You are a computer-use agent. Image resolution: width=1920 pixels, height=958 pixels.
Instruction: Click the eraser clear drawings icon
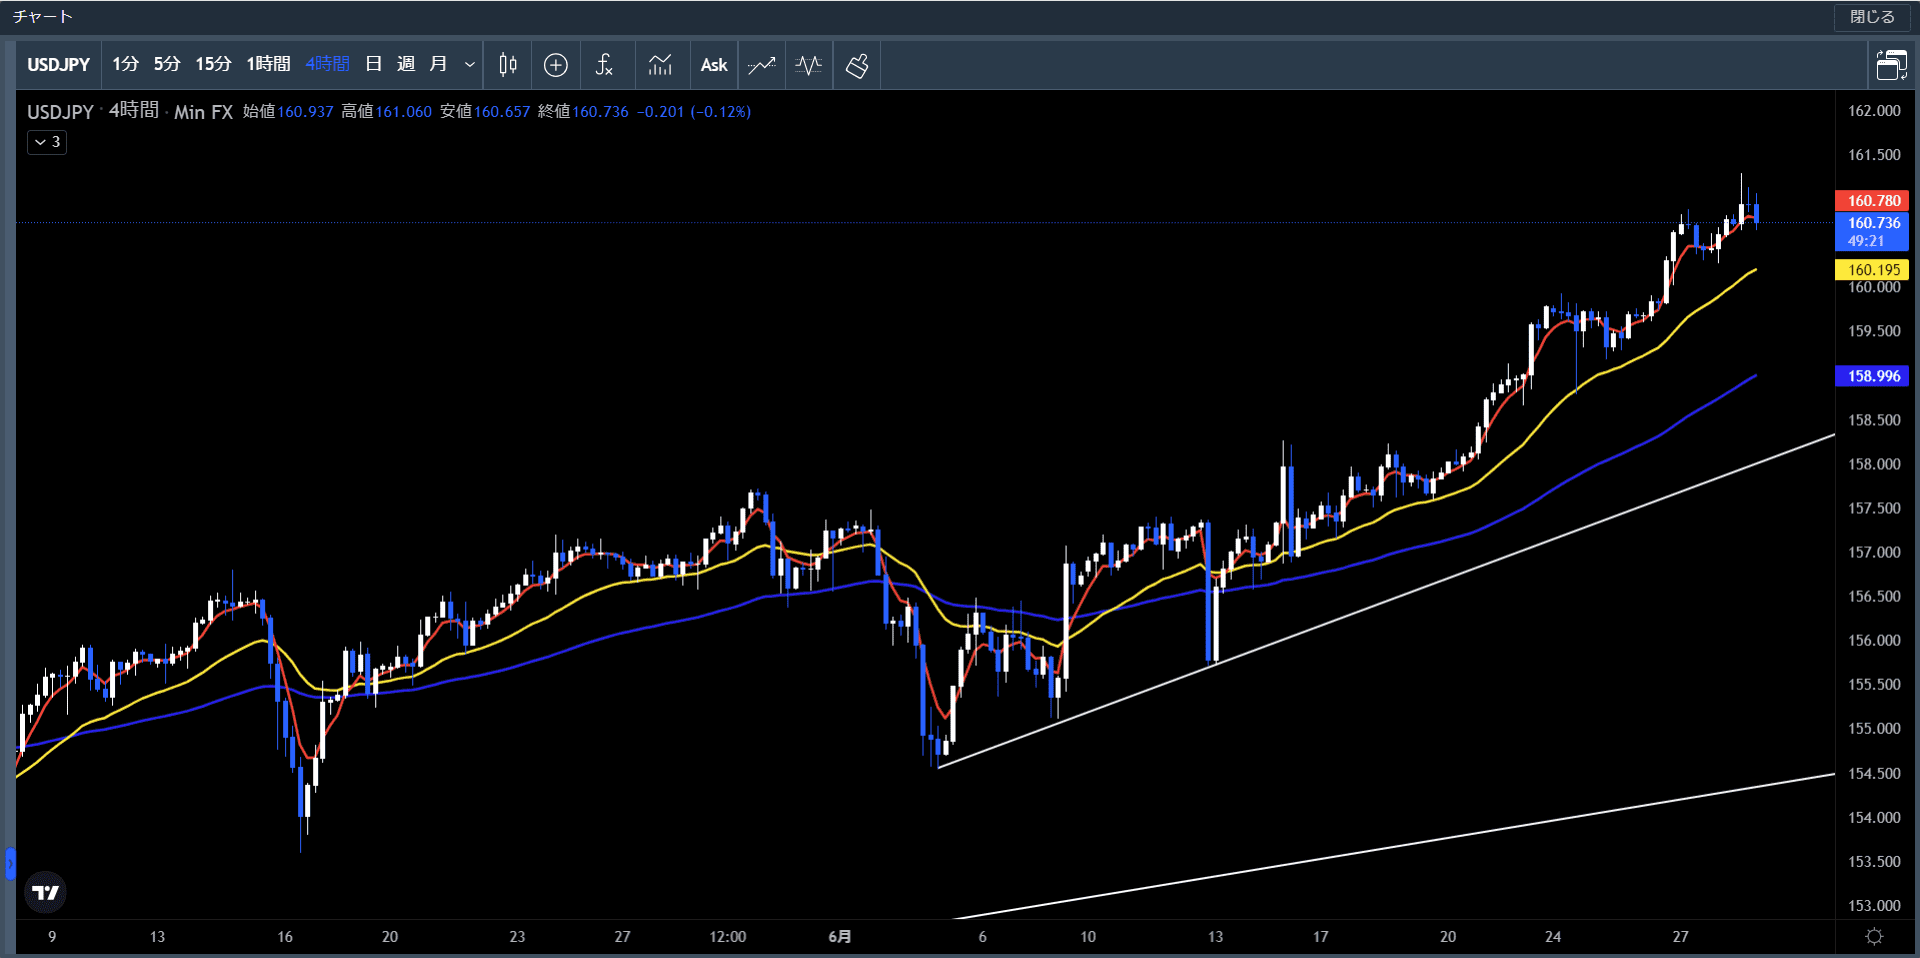[x=857, y=65]
